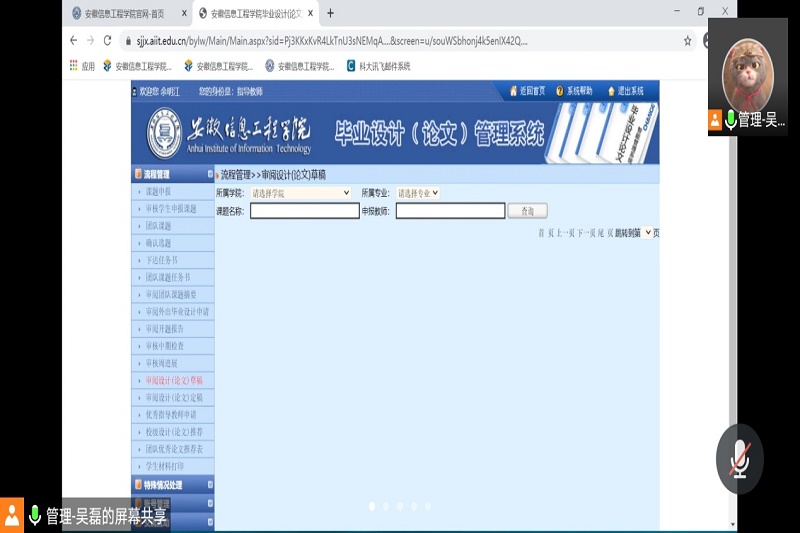
Task: Click the muted microphone button
Action: pyautogui.click(x=739, y=459)
